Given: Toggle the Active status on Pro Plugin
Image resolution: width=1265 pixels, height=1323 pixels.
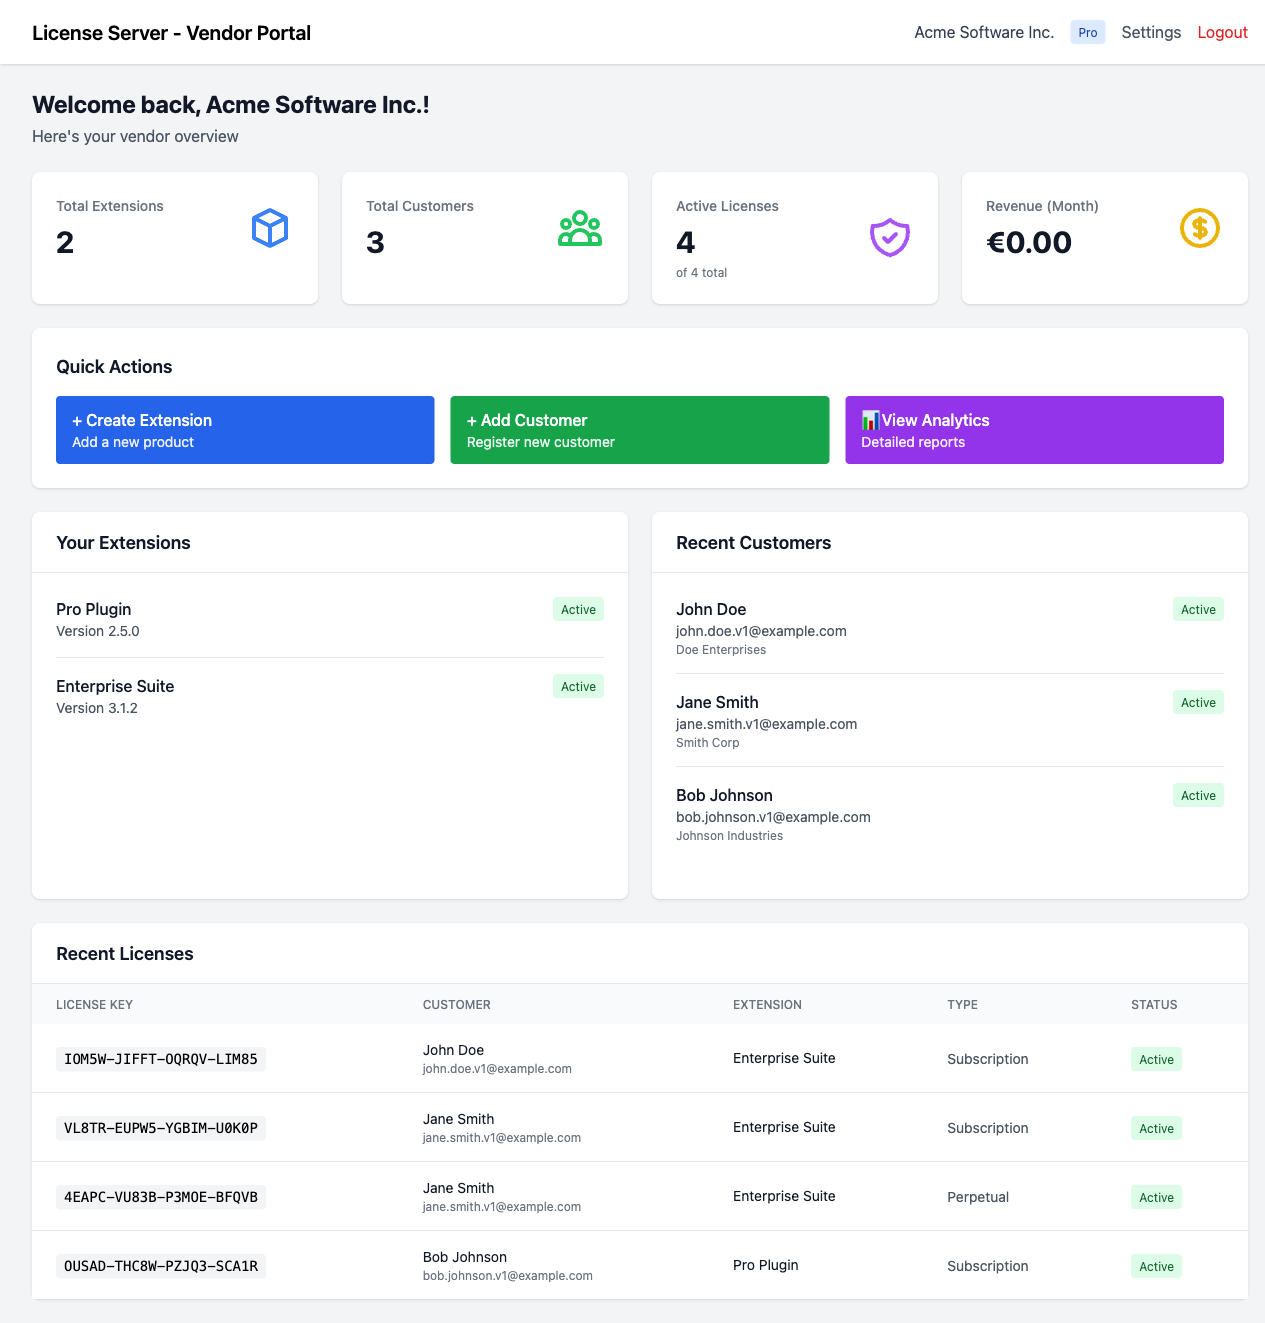Looking at the screenshot, I should 578,608.
